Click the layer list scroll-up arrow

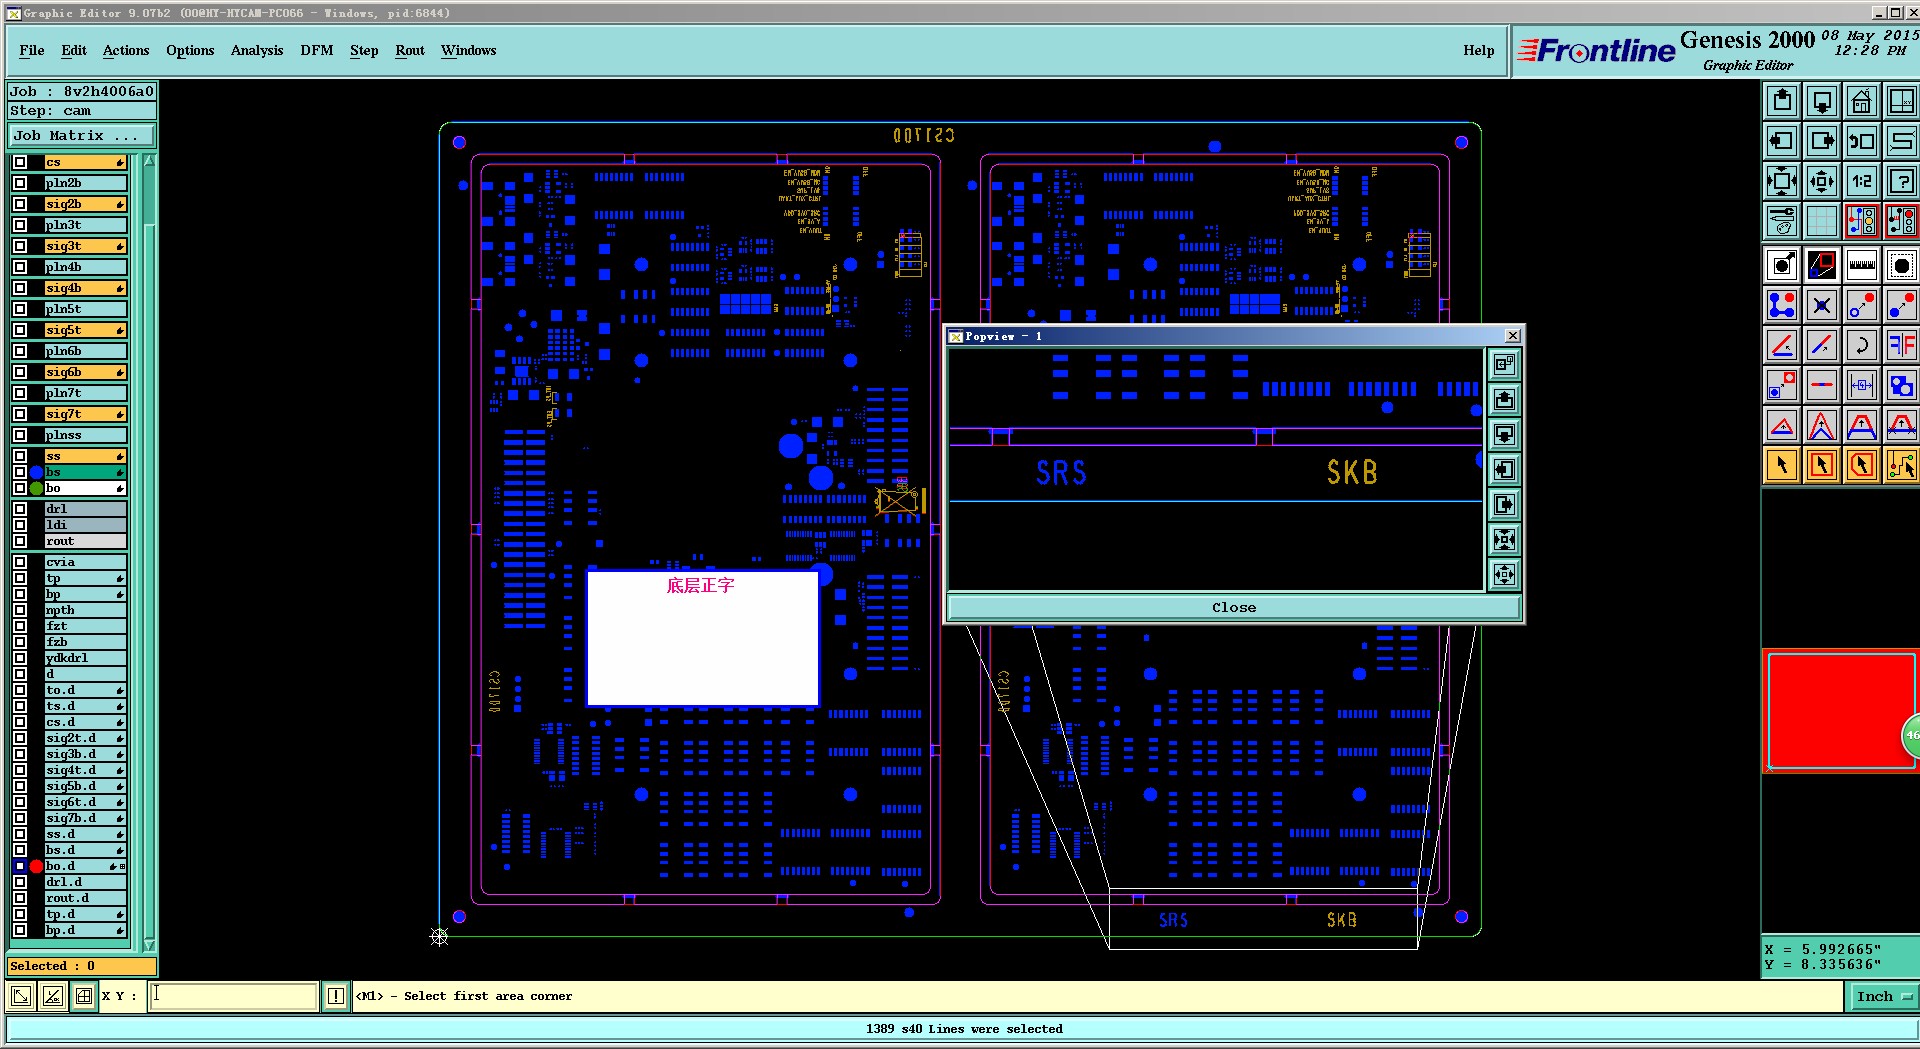point(149,161)
